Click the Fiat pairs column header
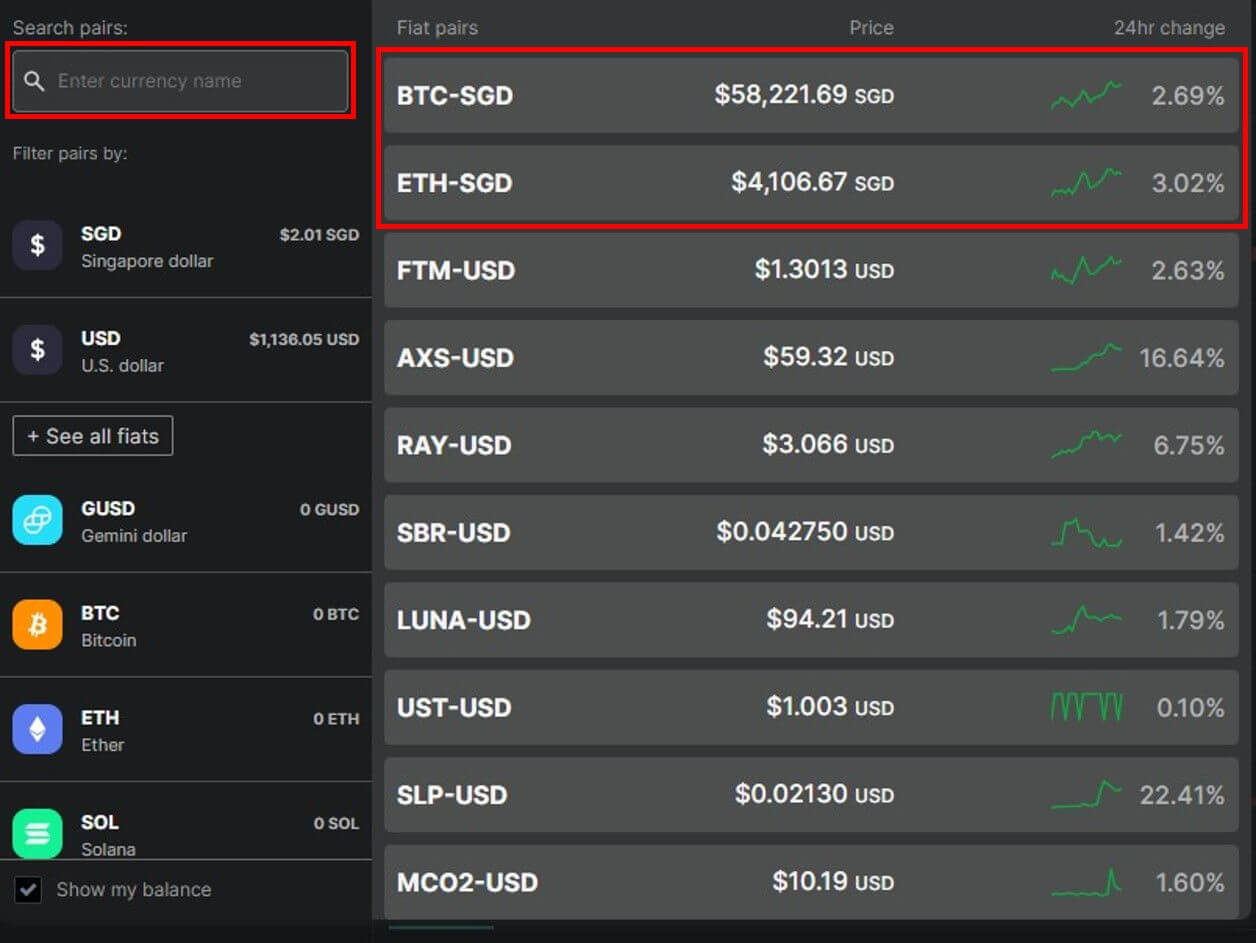Image resolution: width=1256 pixels, height=943 pixels. pos(437,27)
